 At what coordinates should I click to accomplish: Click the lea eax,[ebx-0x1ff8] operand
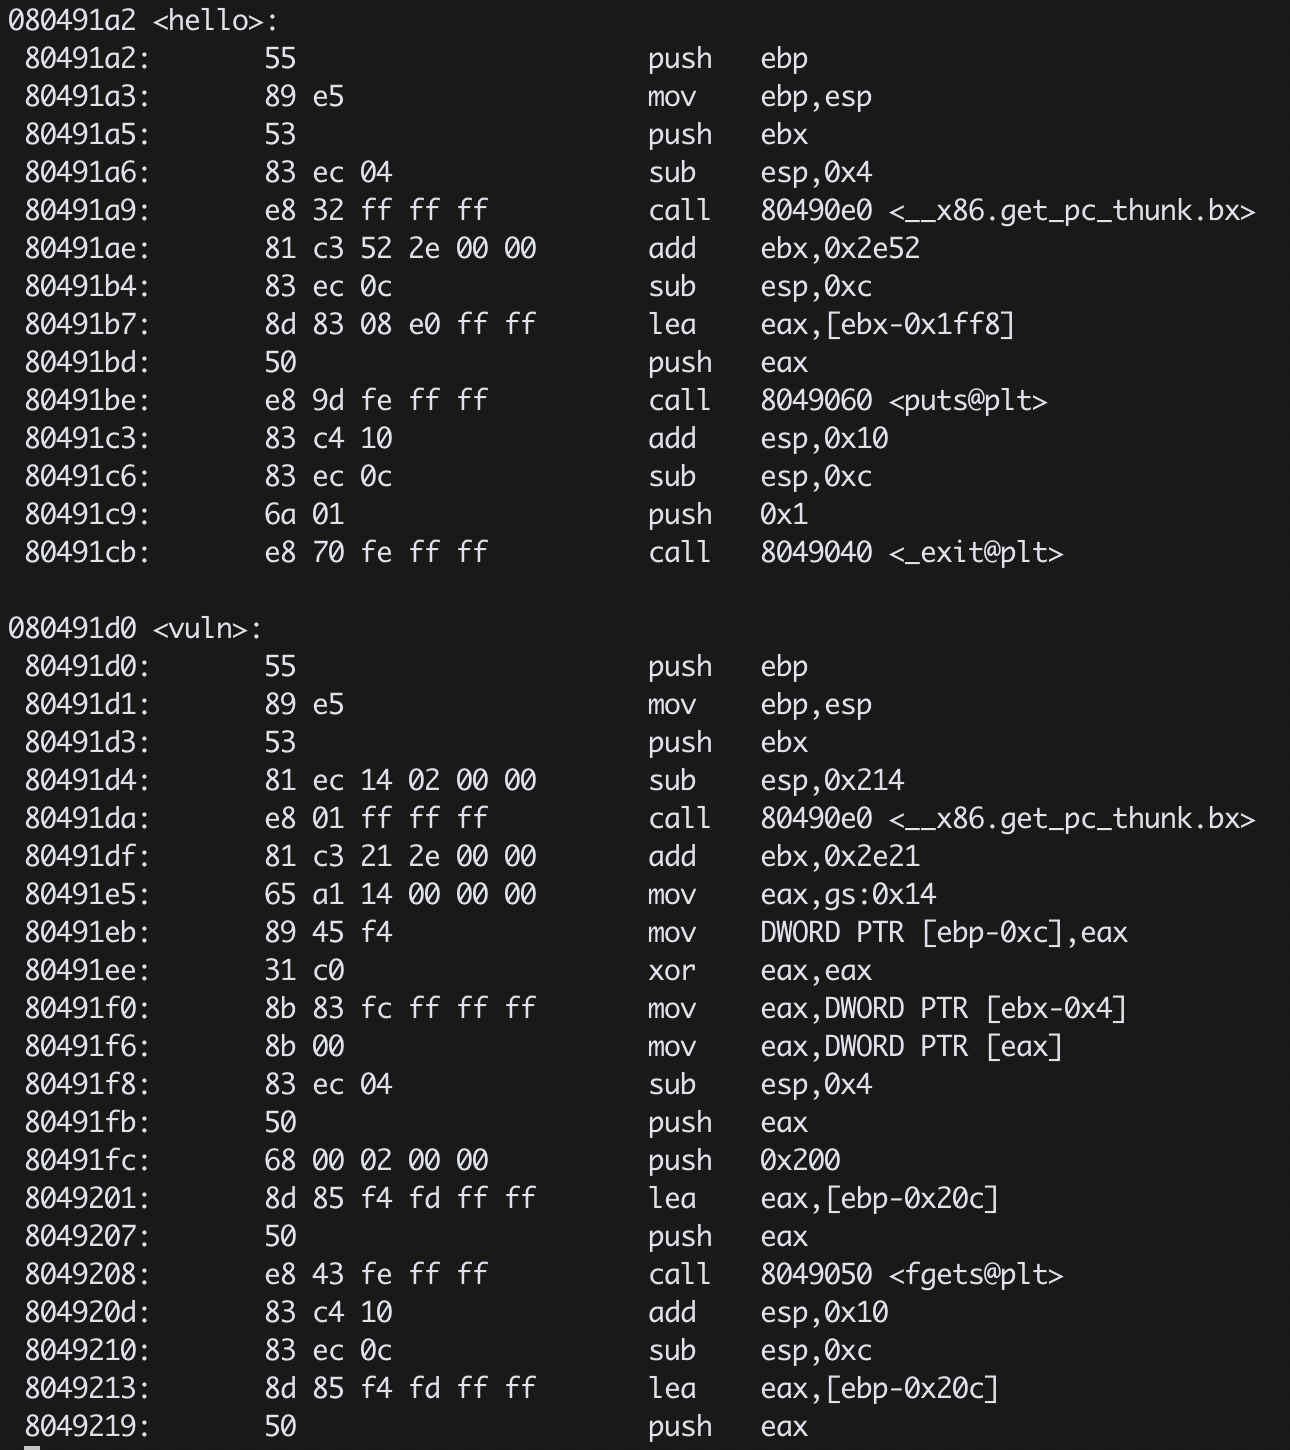pos(887,325)
